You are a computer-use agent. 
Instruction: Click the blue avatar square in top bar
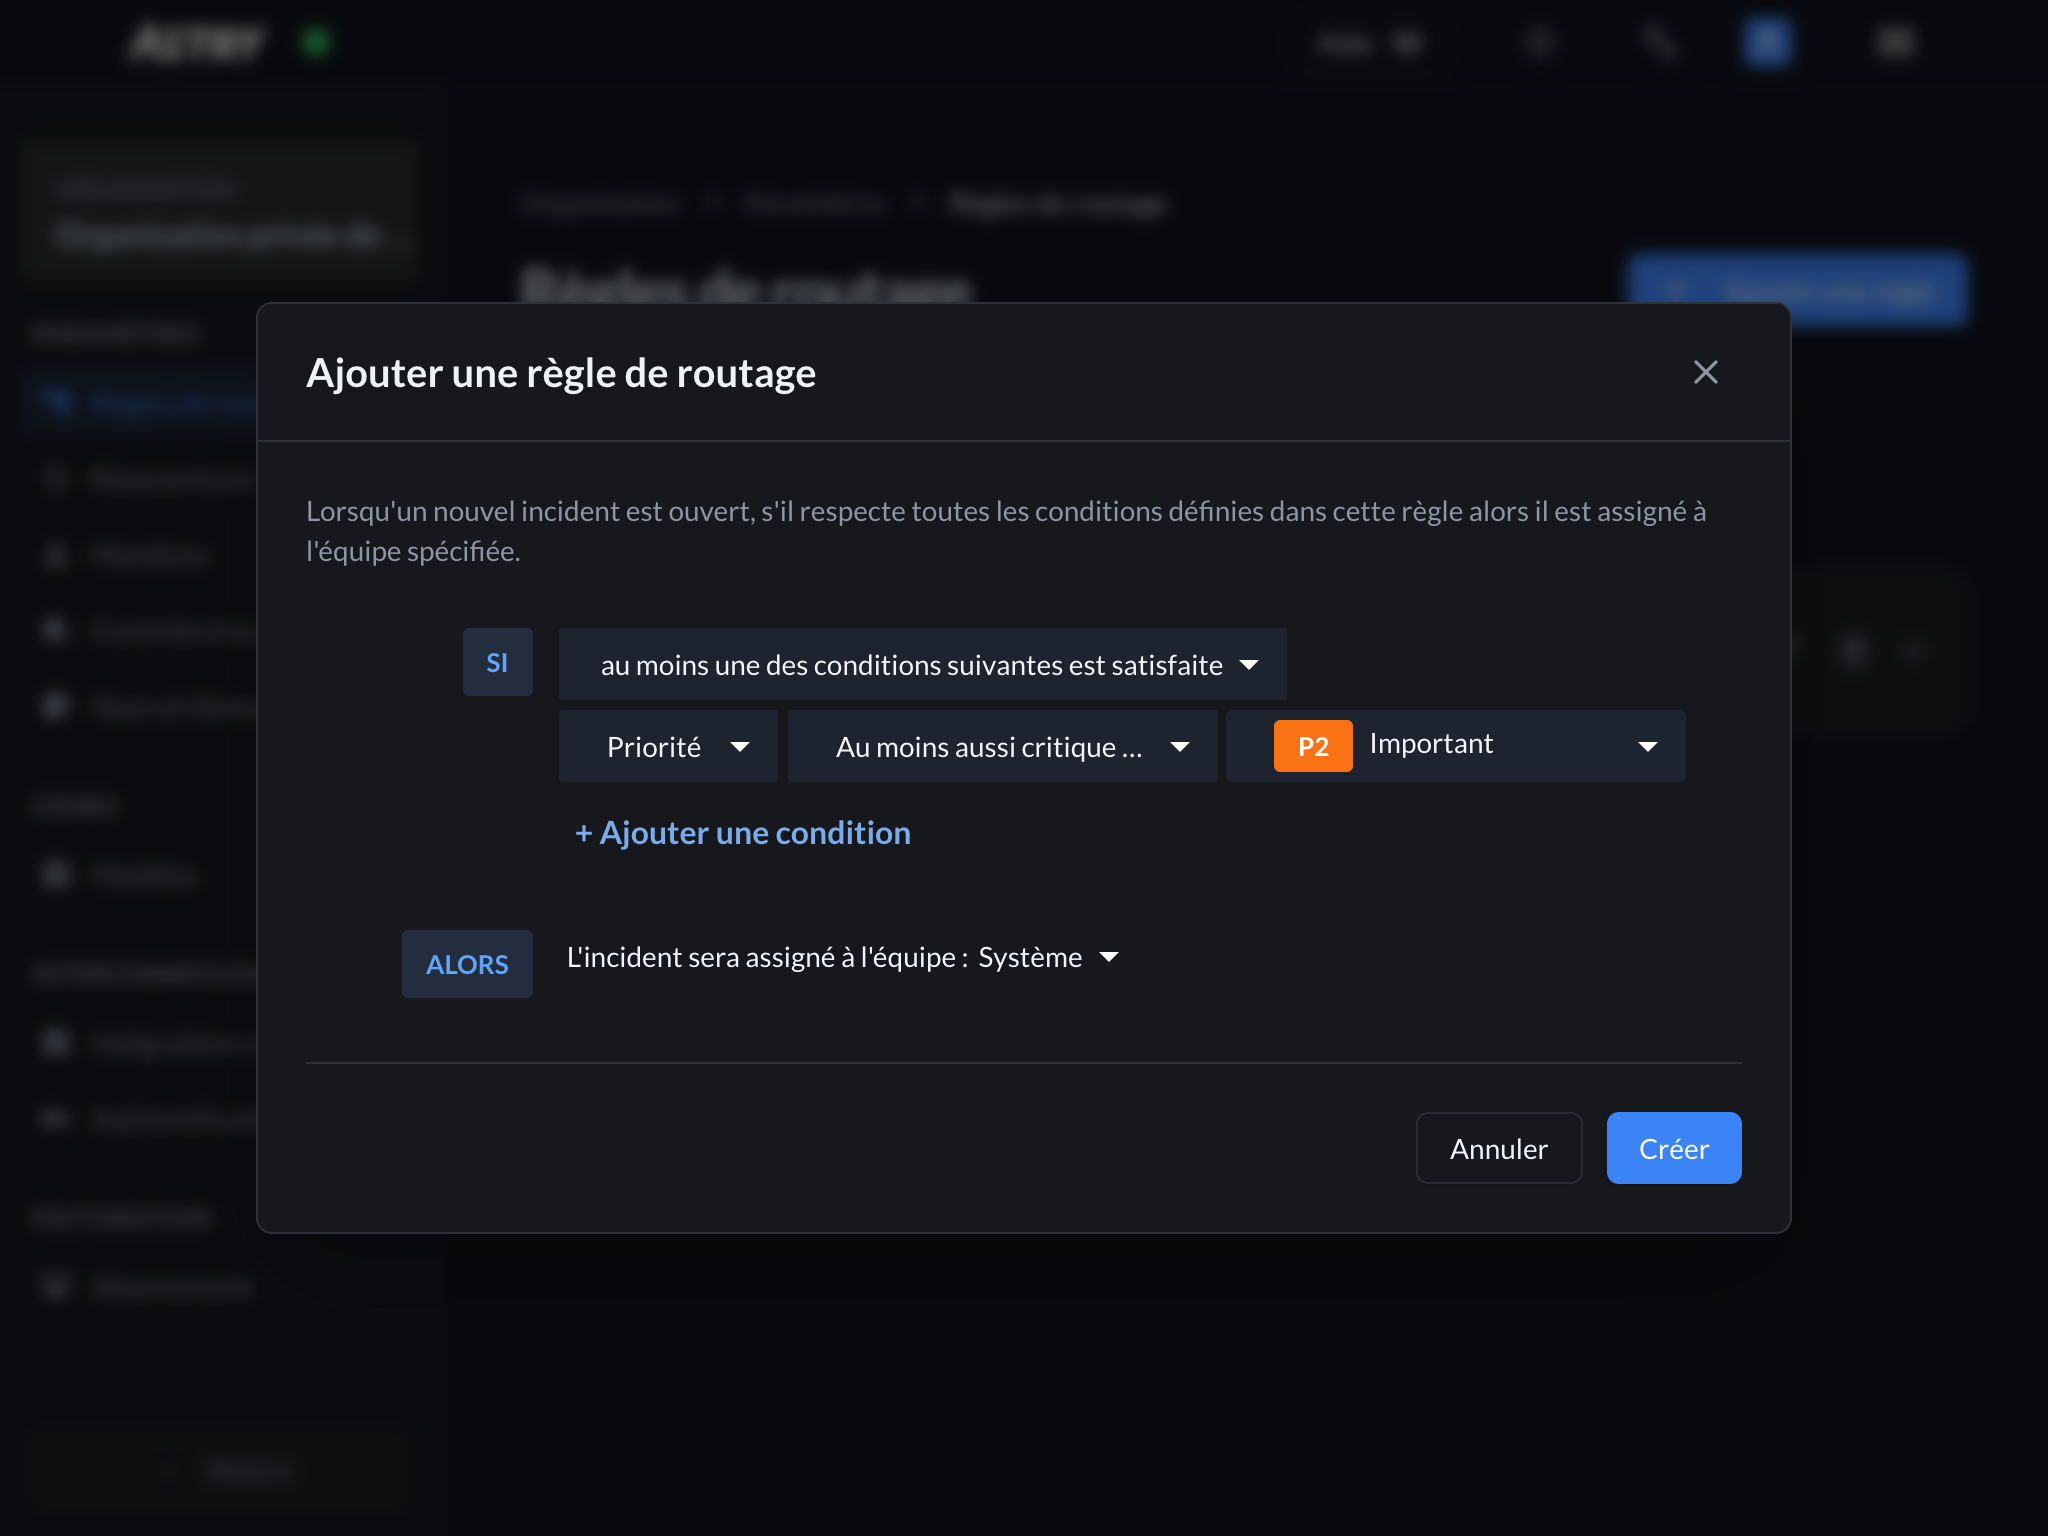1767,42
